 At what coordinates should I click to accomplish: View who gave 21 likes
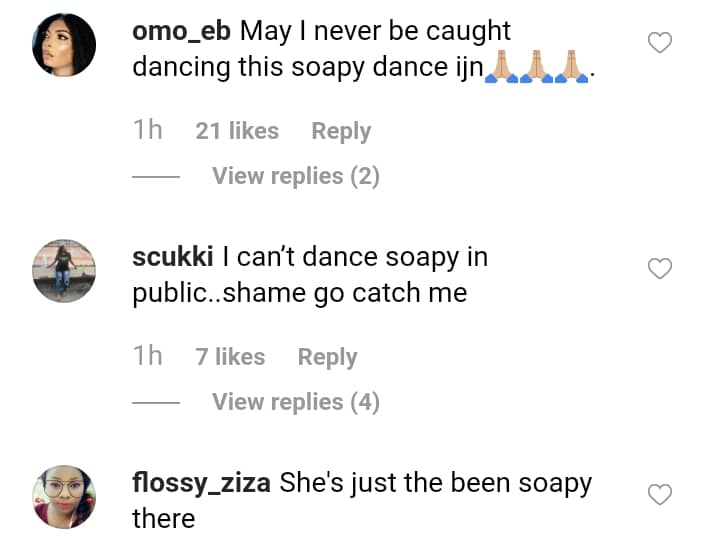coord(237,131)
